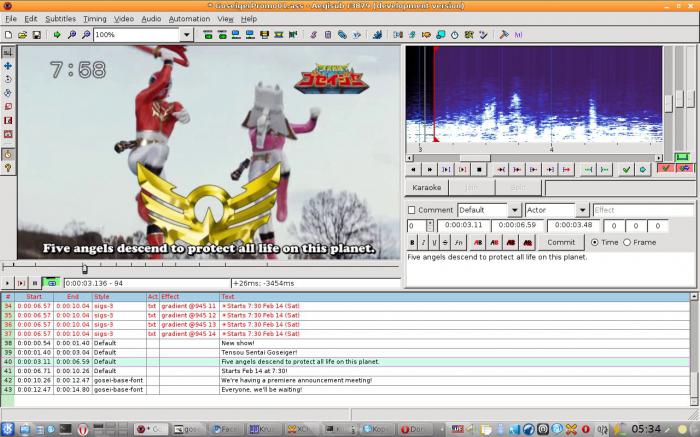Click the green checkmark commit audio button

coord(626,170)
